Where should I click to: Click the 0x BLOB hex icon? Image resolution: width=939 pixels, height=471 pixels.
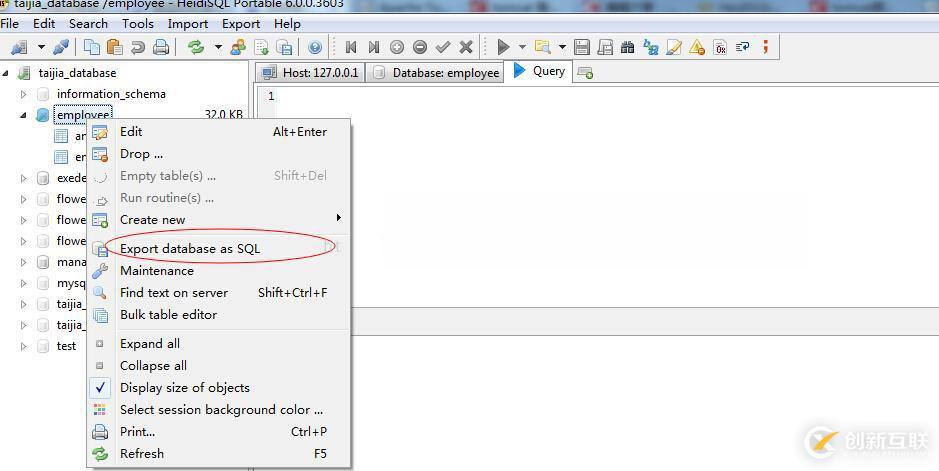click(720, 47)
